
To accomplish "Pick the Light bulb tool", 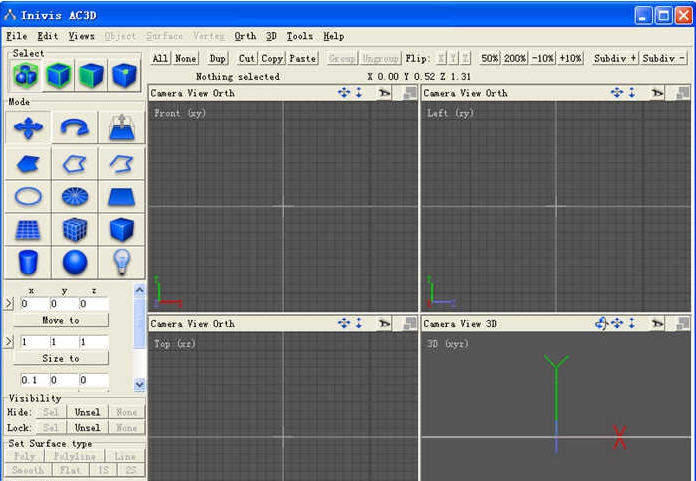I will tap(122, 262).
